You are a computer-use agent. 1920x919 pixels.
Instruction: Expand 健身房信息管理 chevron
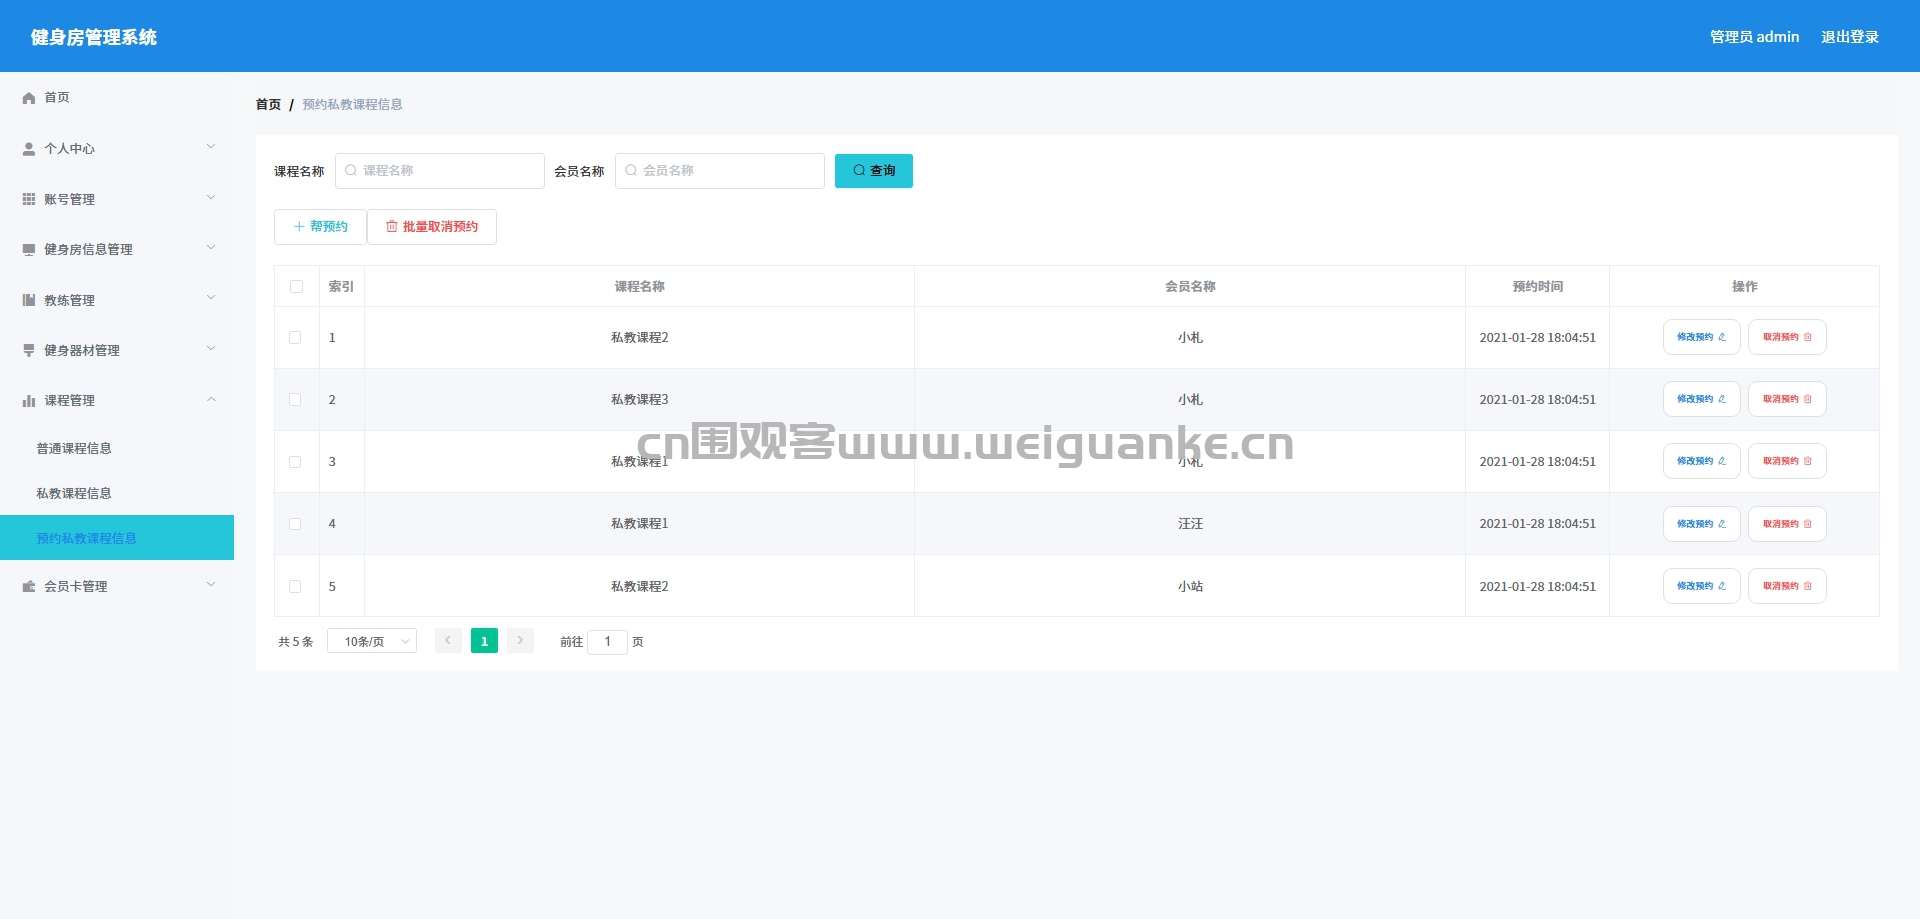[211, 248]
